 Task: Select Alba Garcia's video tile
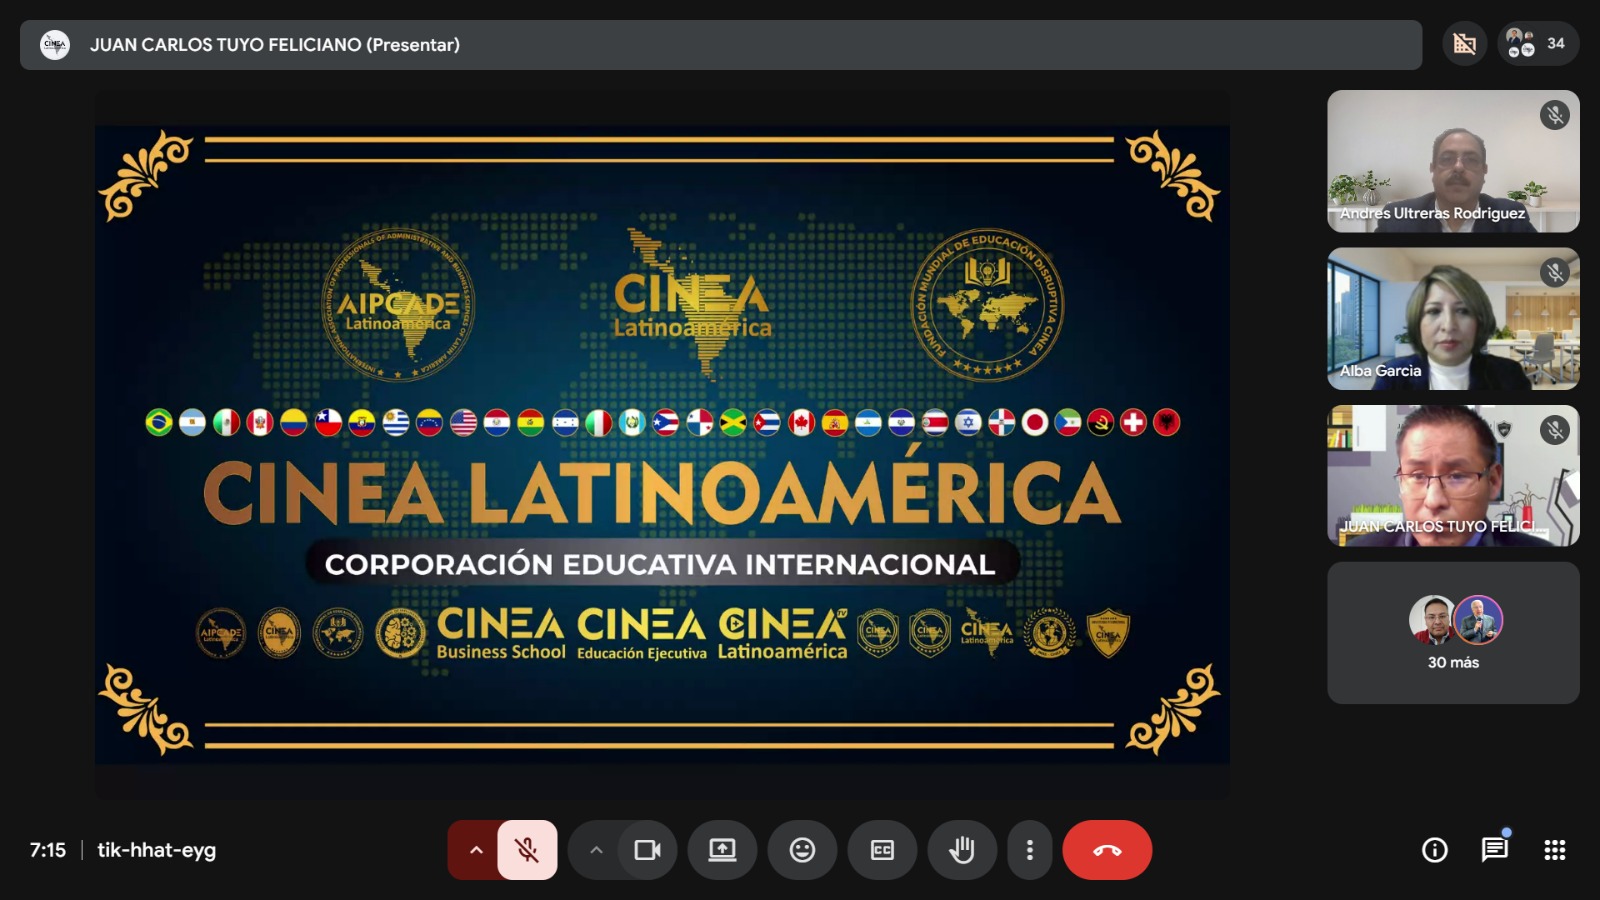[1453, 318]
